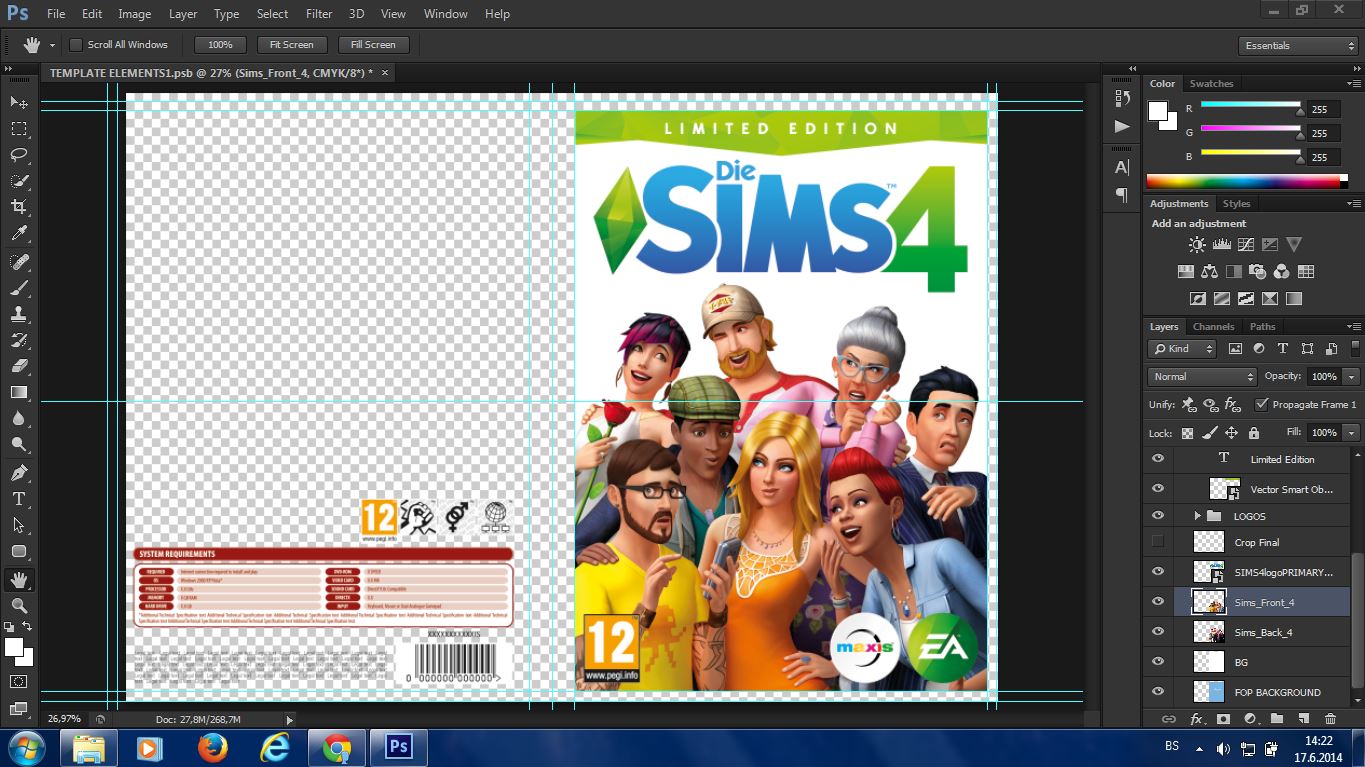Open the Essentials workspace dropdown
The width and height of the screenshot is (1365, 767).
click(x=1298, y=46)
